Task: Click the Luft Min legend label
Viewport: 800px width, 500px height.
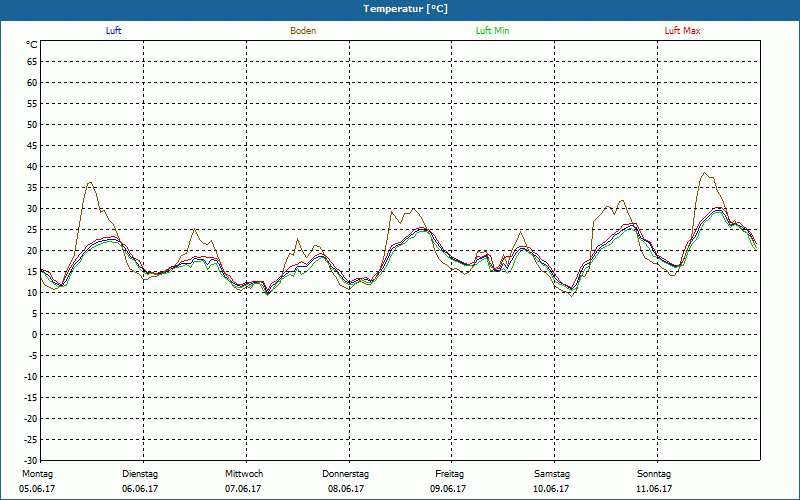Action: (492, 31)
